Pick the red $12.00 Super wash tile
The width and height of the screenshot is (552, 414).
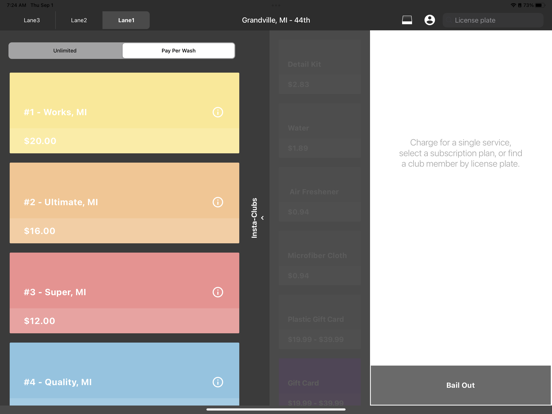124,293
